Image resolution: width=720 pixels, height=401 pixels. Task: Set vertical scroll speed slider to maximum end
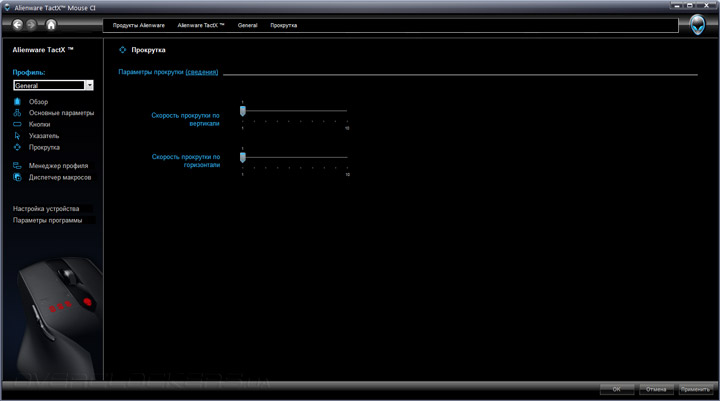pyautogui.click(x=347, y=111)
